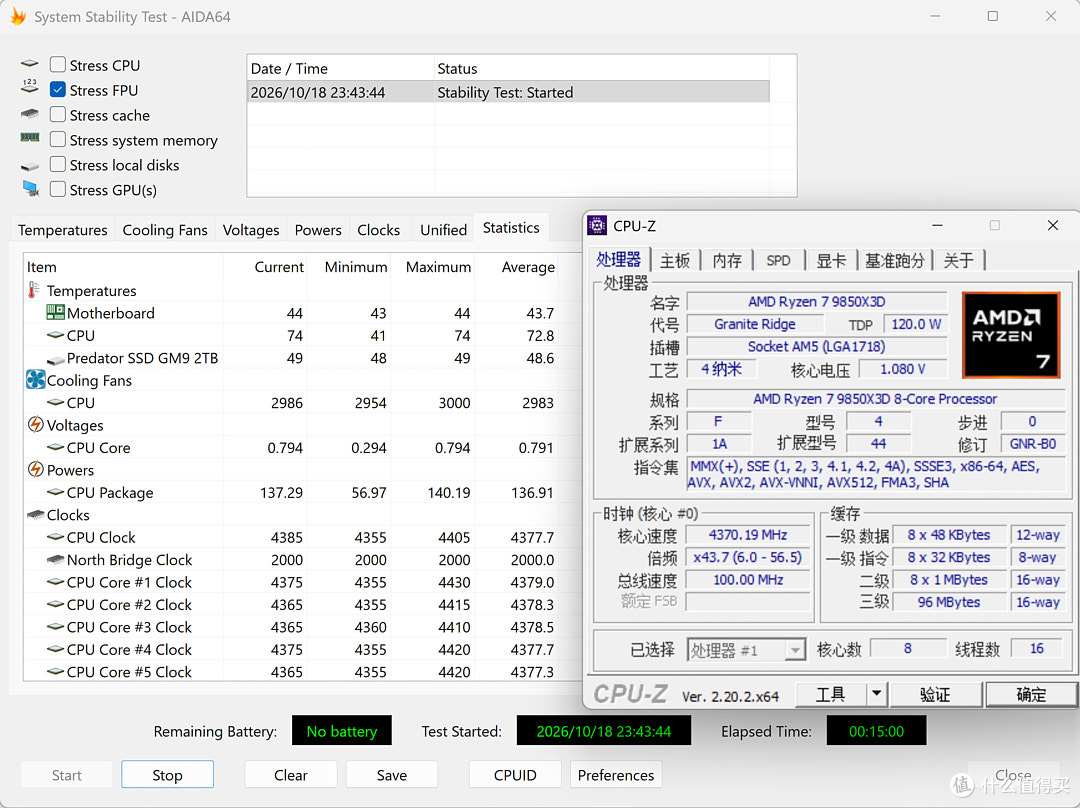Open the dropdown arrow next to 工具 button

(x=876, y=694)
